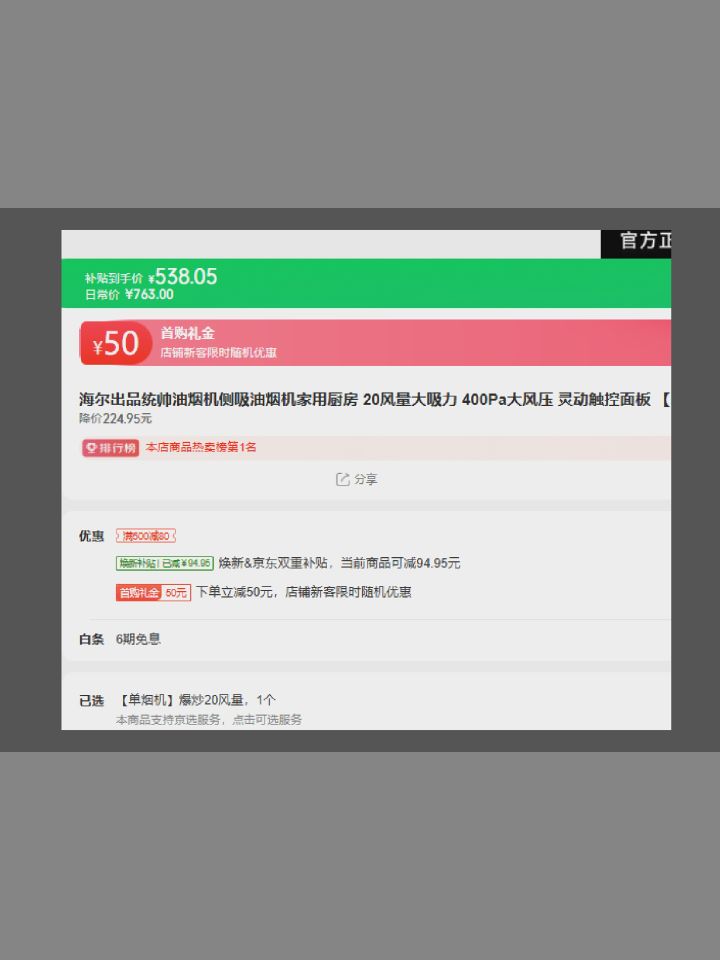Click the 已选 section label
The width and height of the screenshot is (720, 960).
click(x=91, y=700)
